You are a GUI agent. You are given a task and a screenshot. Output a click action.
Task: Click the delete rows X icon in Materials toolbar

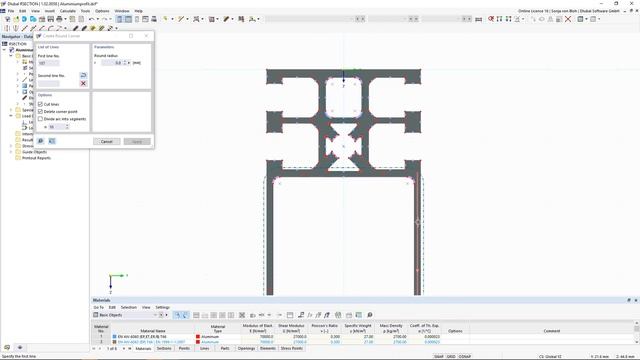[x=242, y=315]
